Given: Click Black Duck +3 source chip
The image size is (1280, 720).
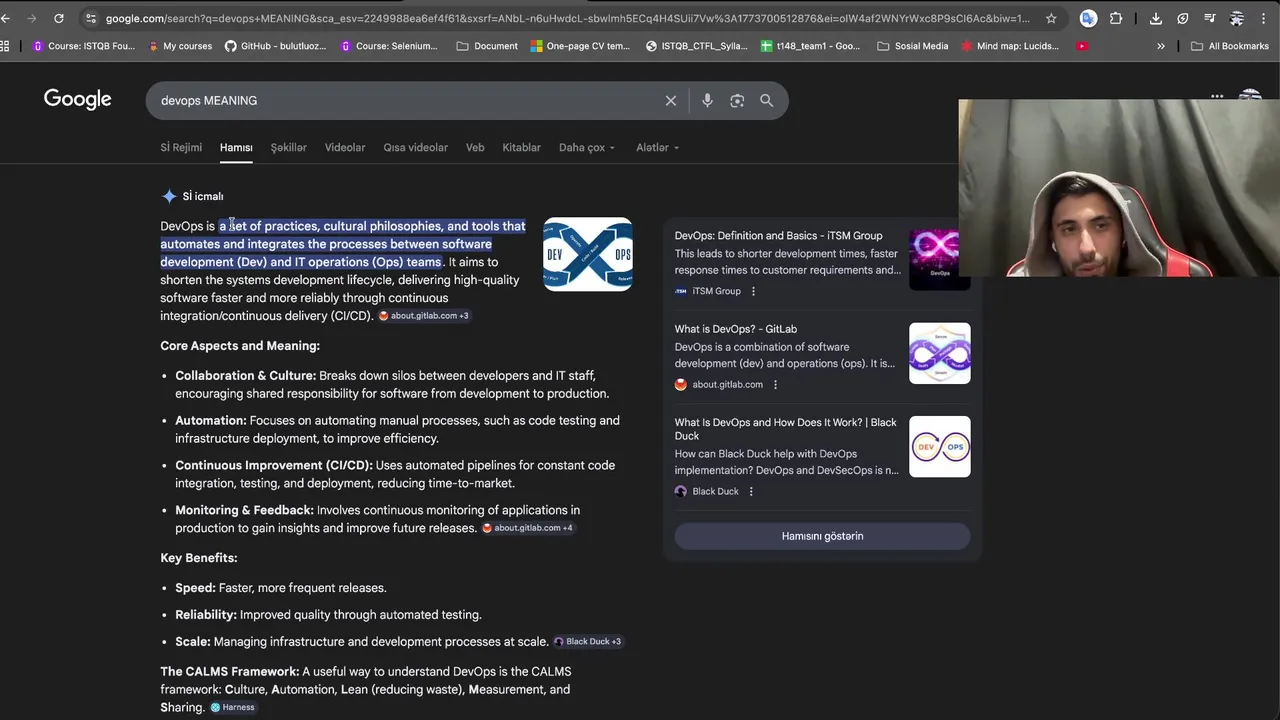Looking at the screenshot, I should 588,642.
